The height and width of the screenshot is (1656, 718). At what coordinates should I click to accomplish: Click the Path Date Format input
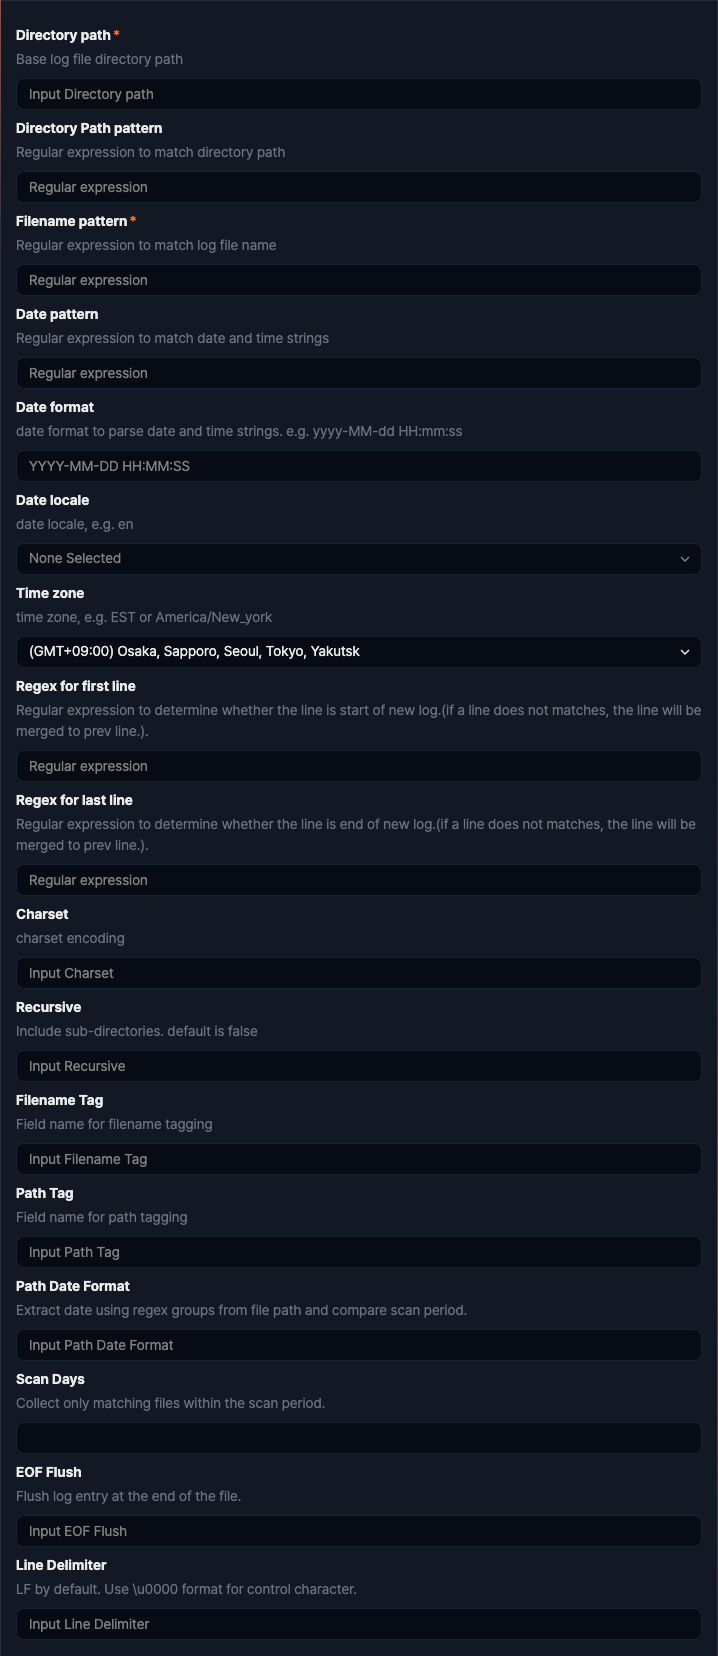[358, 1344]
